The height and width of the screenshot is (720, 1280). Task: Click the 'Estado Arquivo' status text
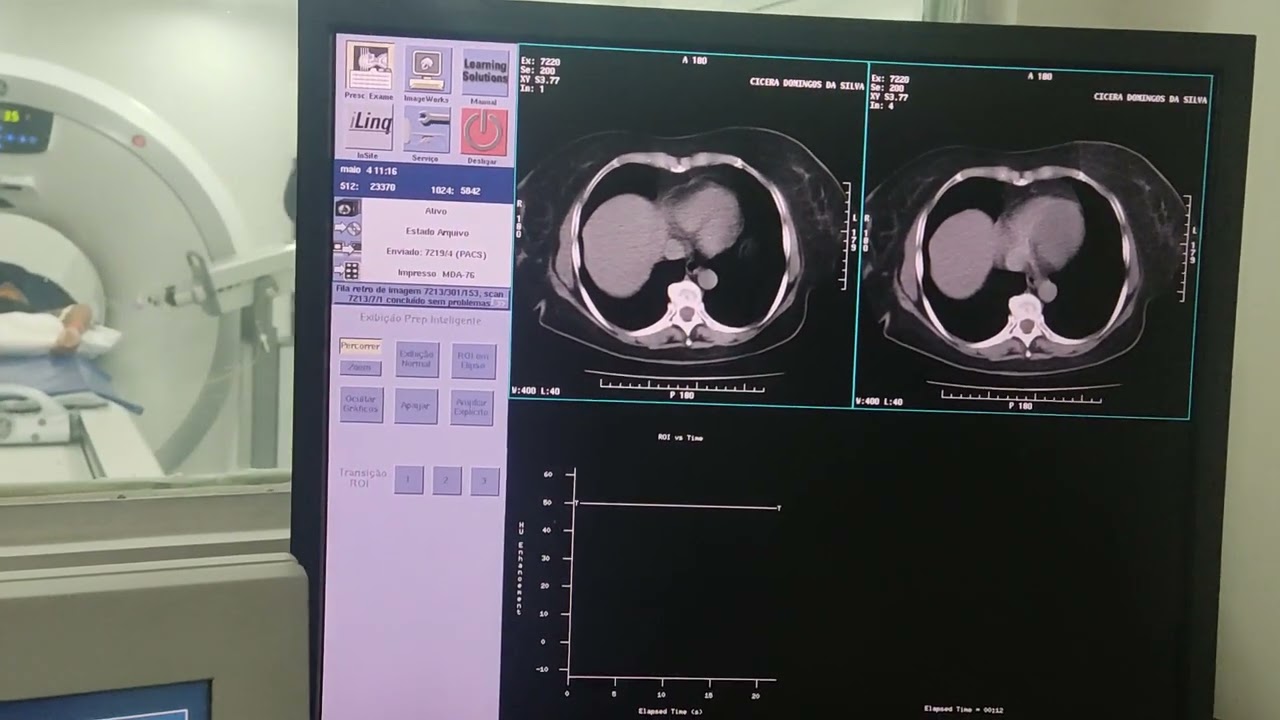pos(438,232)
